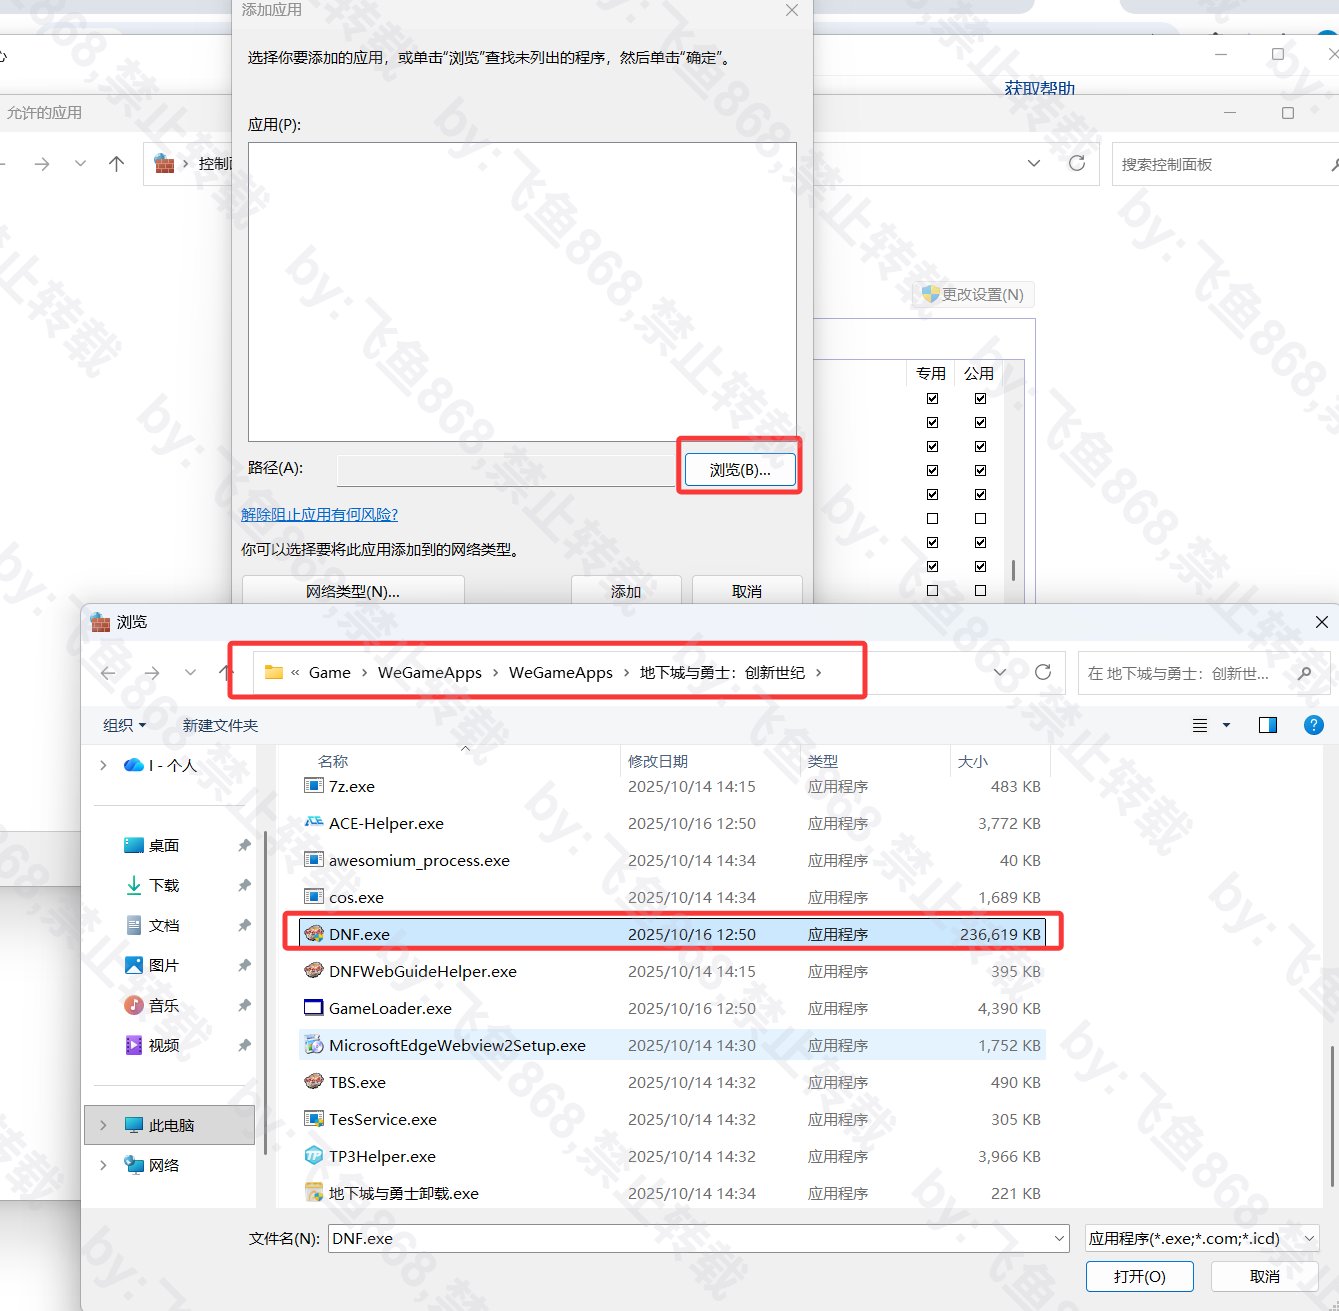
Task: Click the view layout list icon
Action: point(1200,725)
